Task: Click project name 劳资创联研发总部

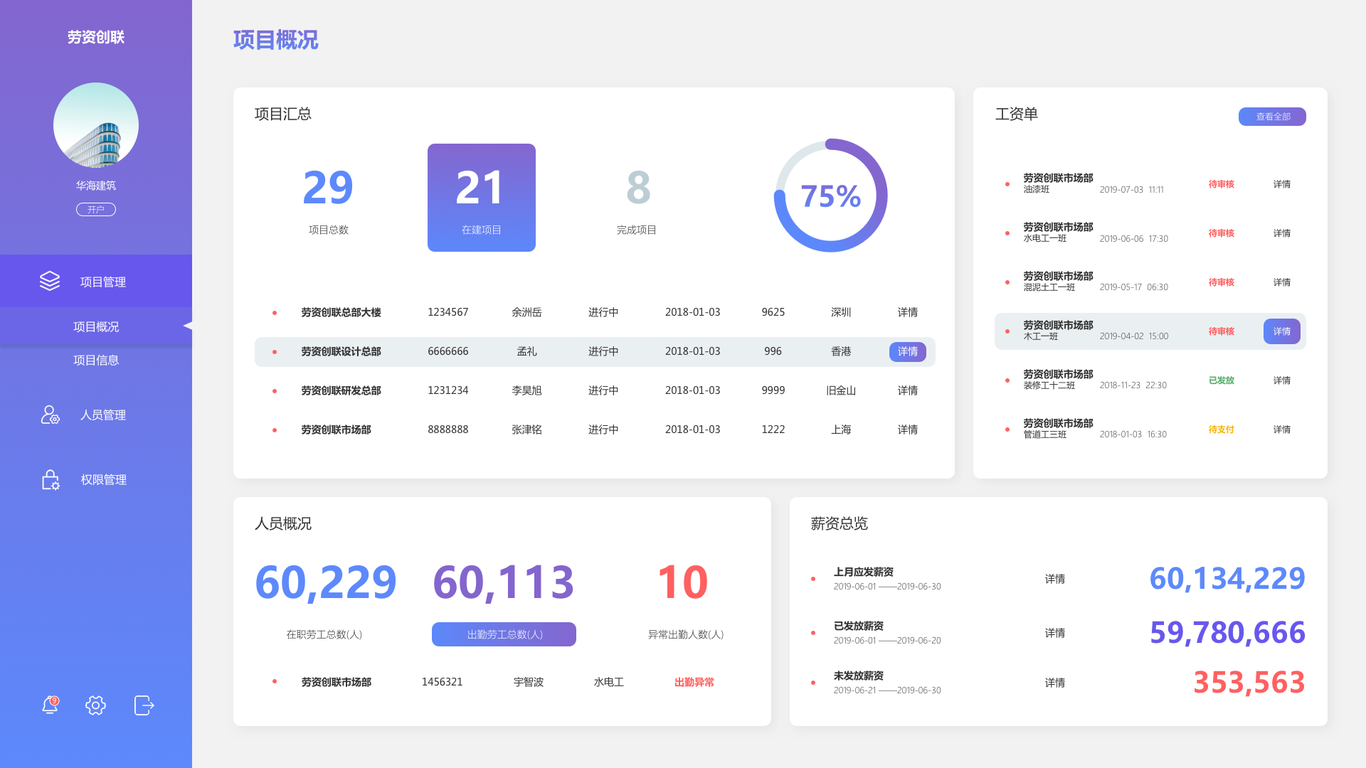Action: pos(341,390)
